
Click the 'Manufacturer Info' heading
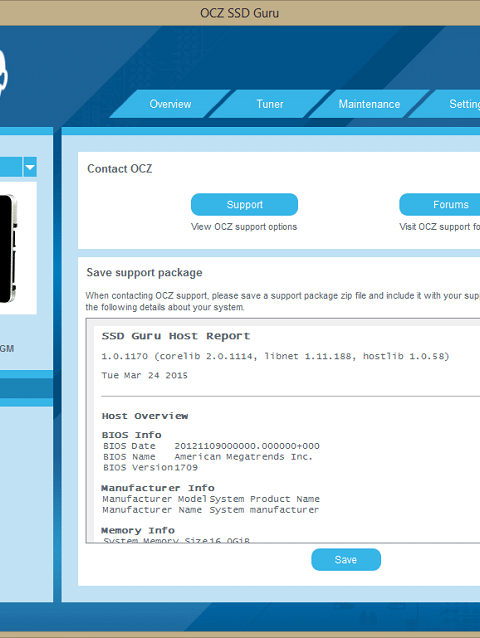(158, 488)
